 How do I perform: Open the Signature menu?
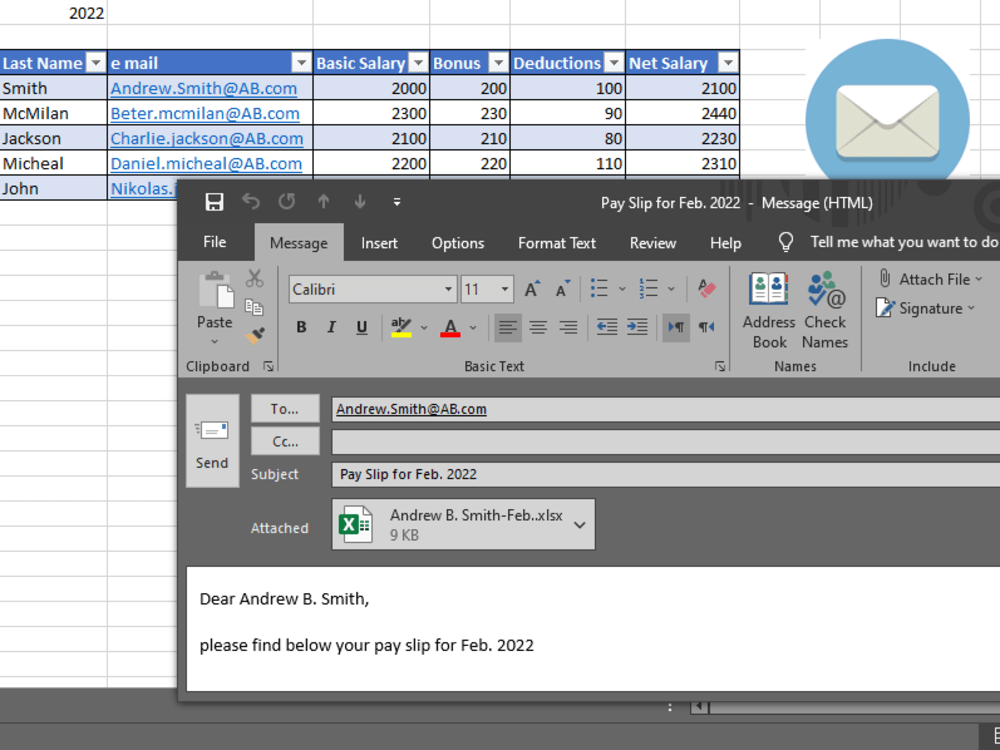pyautogui.click(x=926, y=308)
